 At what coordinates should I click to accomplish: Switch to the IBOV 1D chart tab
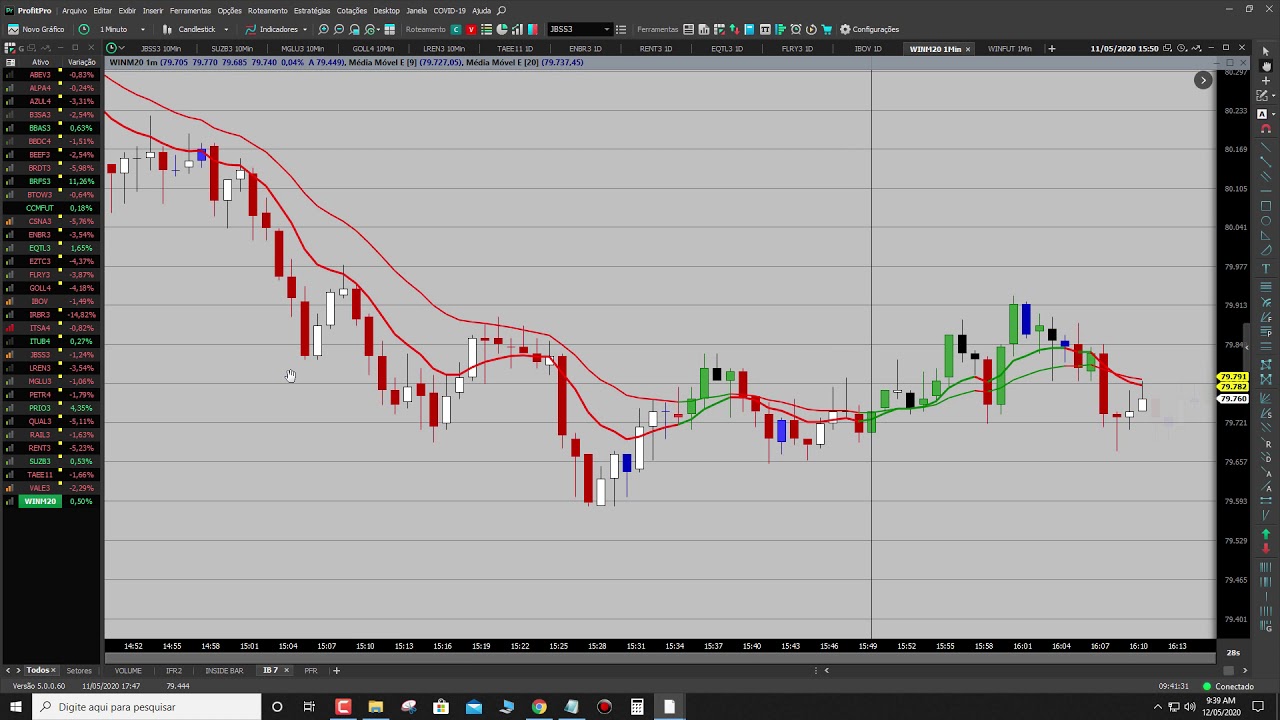tap(868, 48)
